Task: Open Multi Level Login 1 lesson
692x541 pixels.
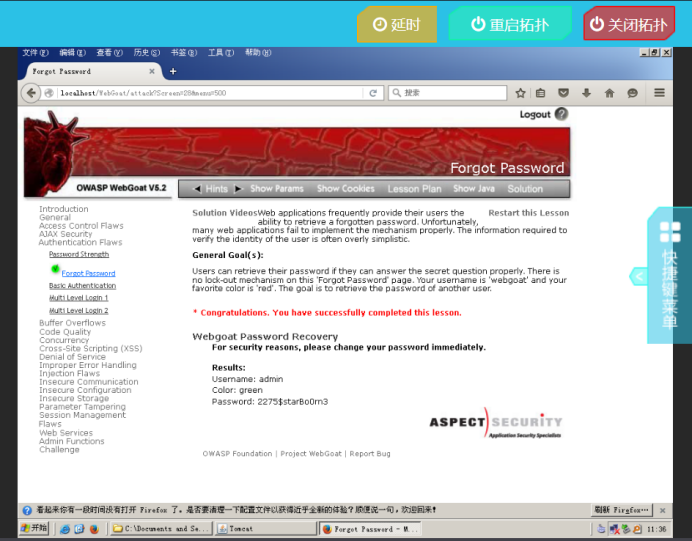Action: tap(79, 298)
